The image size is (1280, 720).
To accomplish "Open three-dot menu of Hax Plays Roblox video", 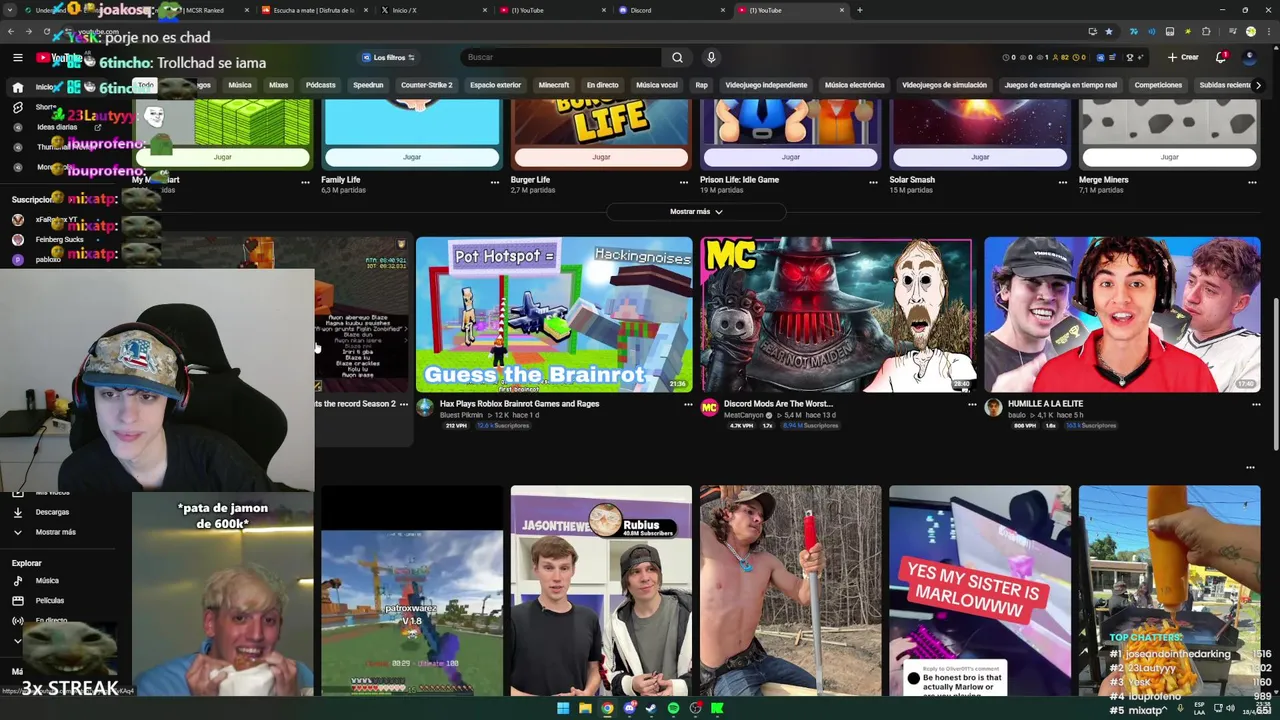I will [x=688, y=405].
